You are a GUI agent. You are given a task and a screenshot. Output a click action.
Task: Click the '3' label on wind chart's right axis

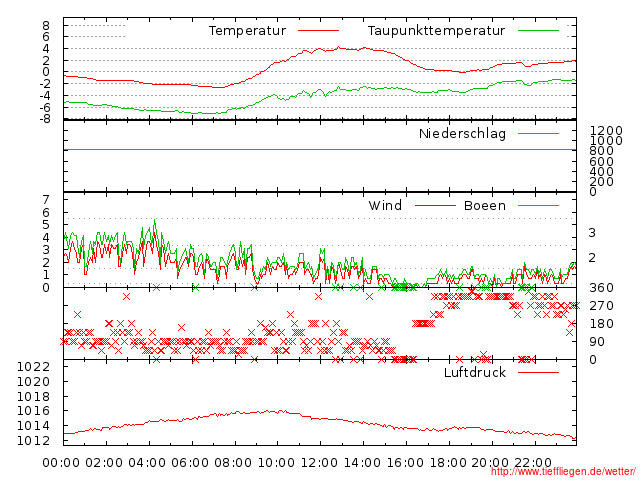pos(592,233)
